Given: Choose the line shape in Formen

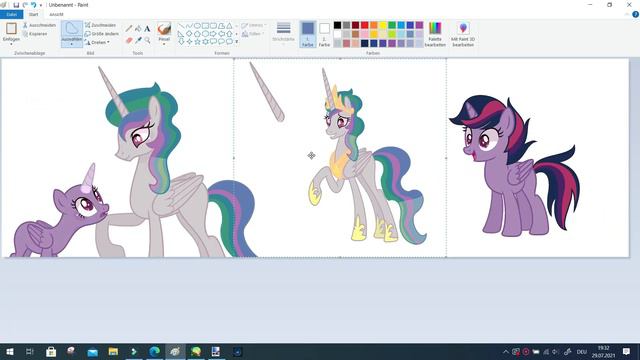Looking at the screenshot, I should 181,26.
